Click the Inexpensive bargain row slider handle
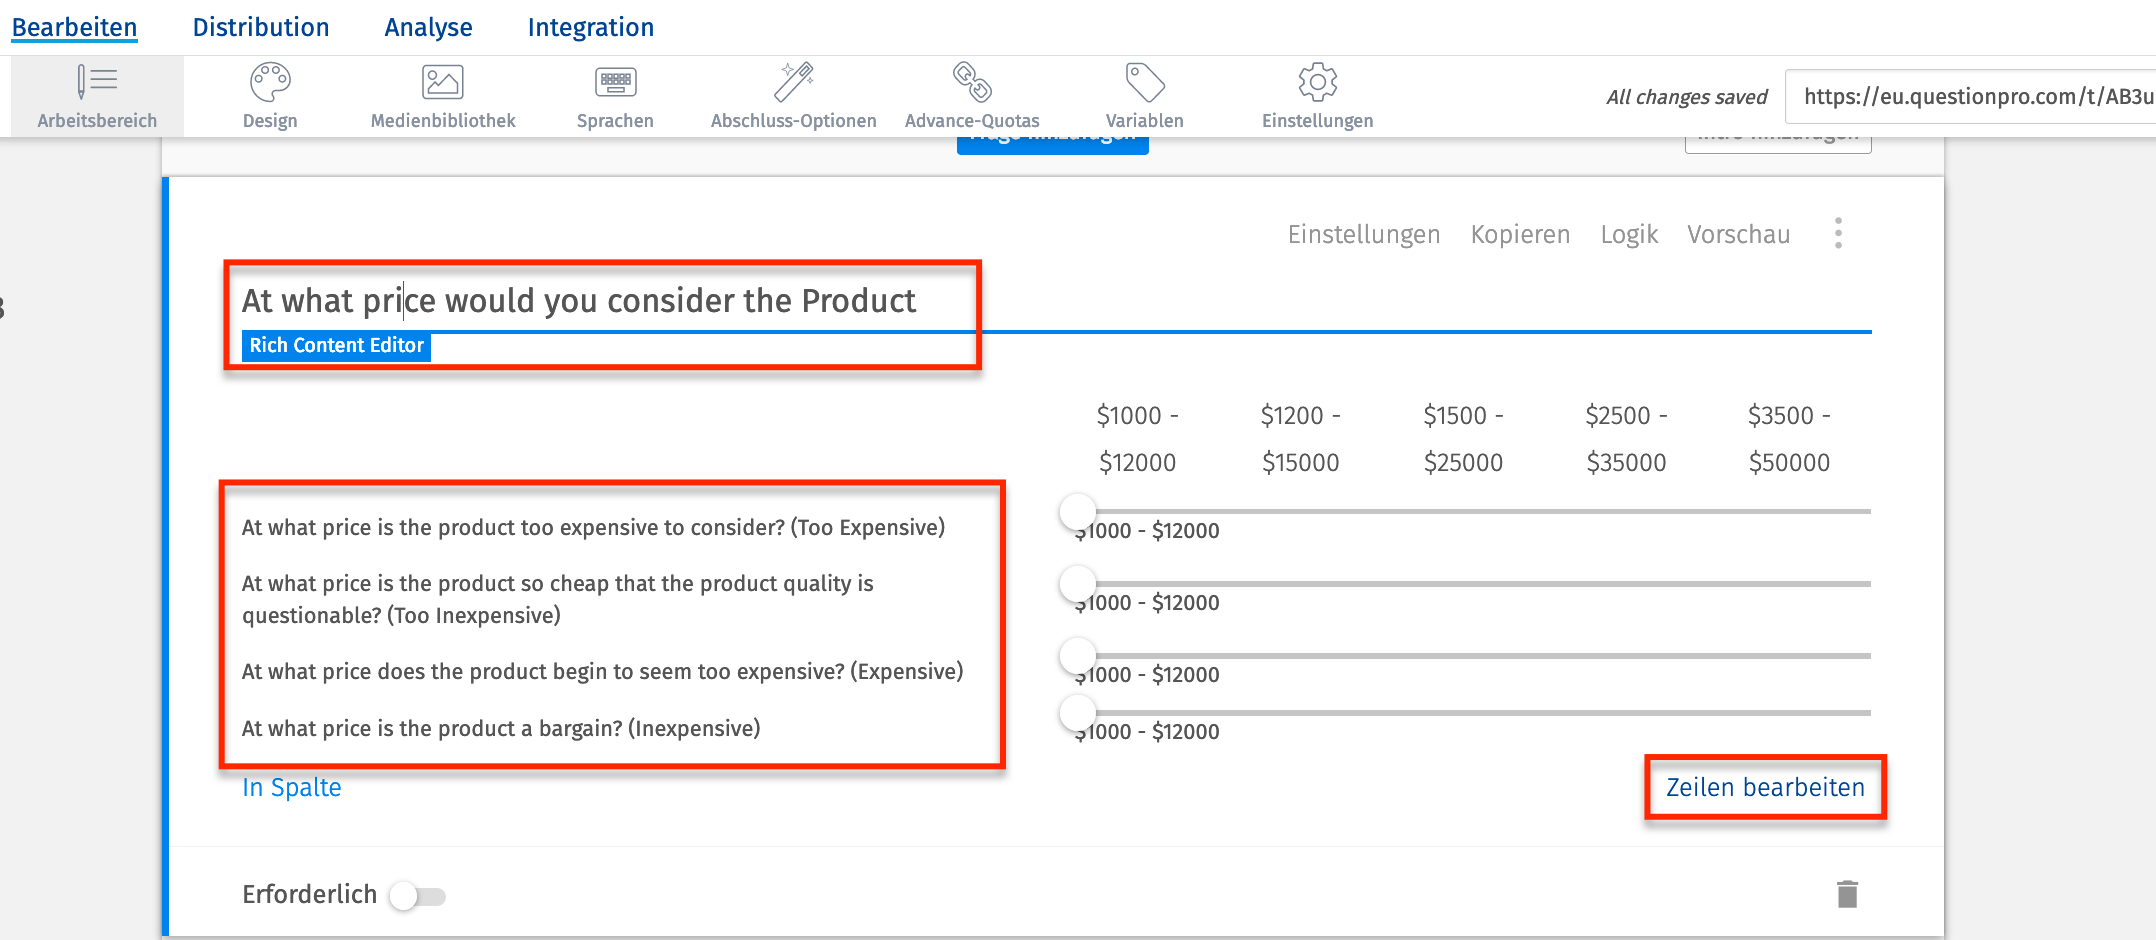 tap(1078, 713)
